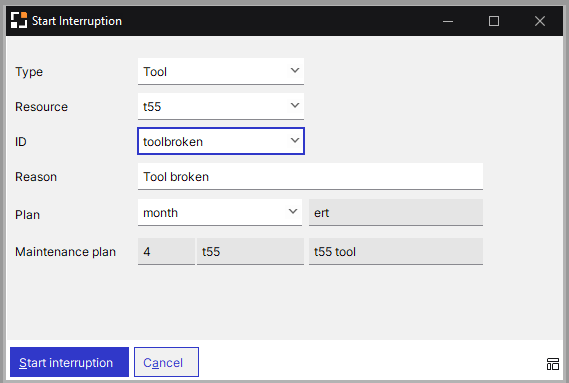Screen dimensions: 569x383
Task: Maximize the Start Interruption window
Action: click(x=494, y=21)
